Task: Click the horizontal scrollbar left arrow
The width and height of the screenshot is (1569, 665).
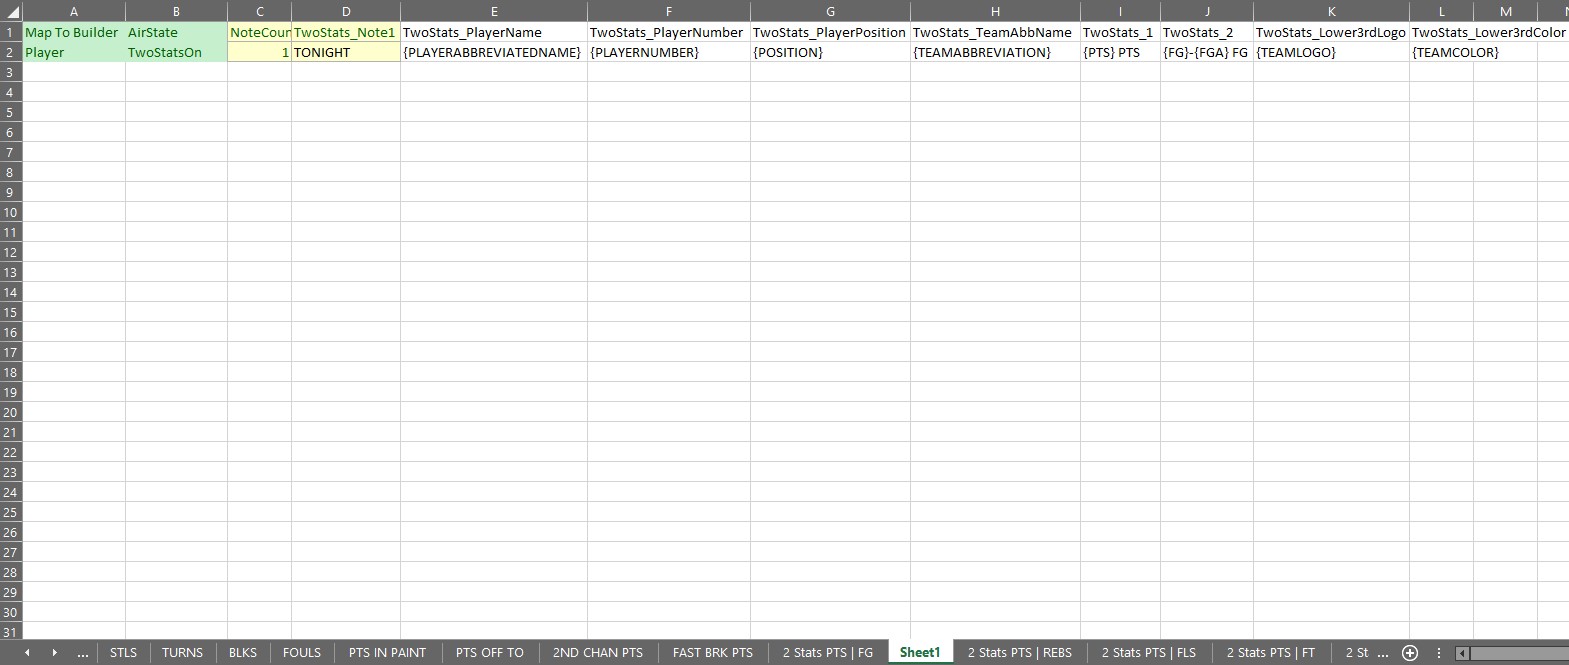Action: (x=1462, y=653)
